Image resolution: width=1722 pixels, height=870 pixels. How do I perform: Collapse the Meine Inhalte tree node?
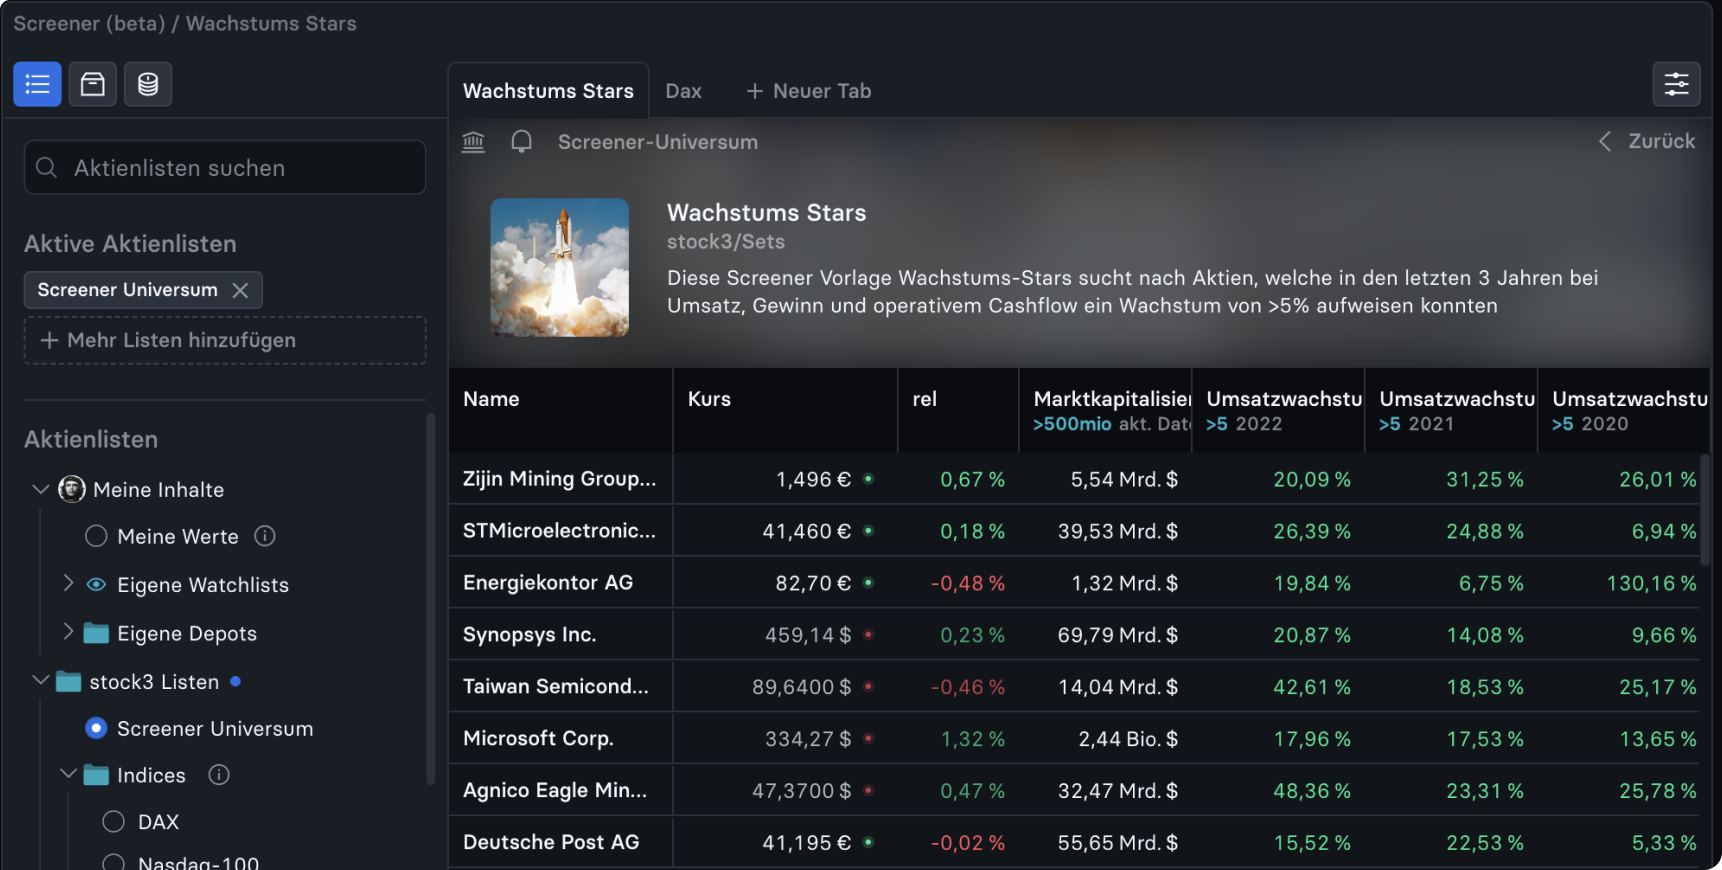[41, 489]
